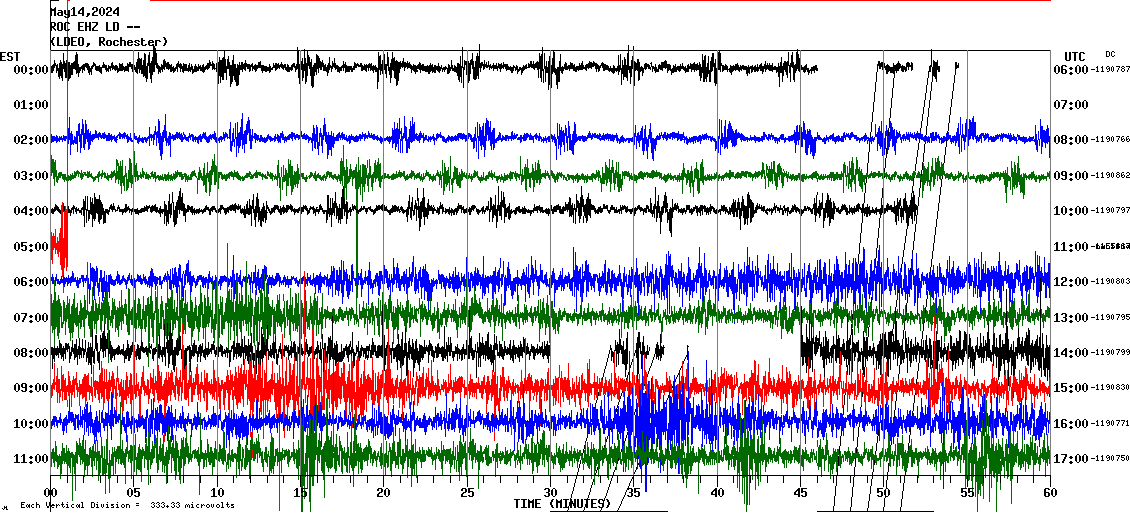Viewport: 1130px width, 519px height.
Task: Click the EST timezone axis header
Action: click(10, 56)
